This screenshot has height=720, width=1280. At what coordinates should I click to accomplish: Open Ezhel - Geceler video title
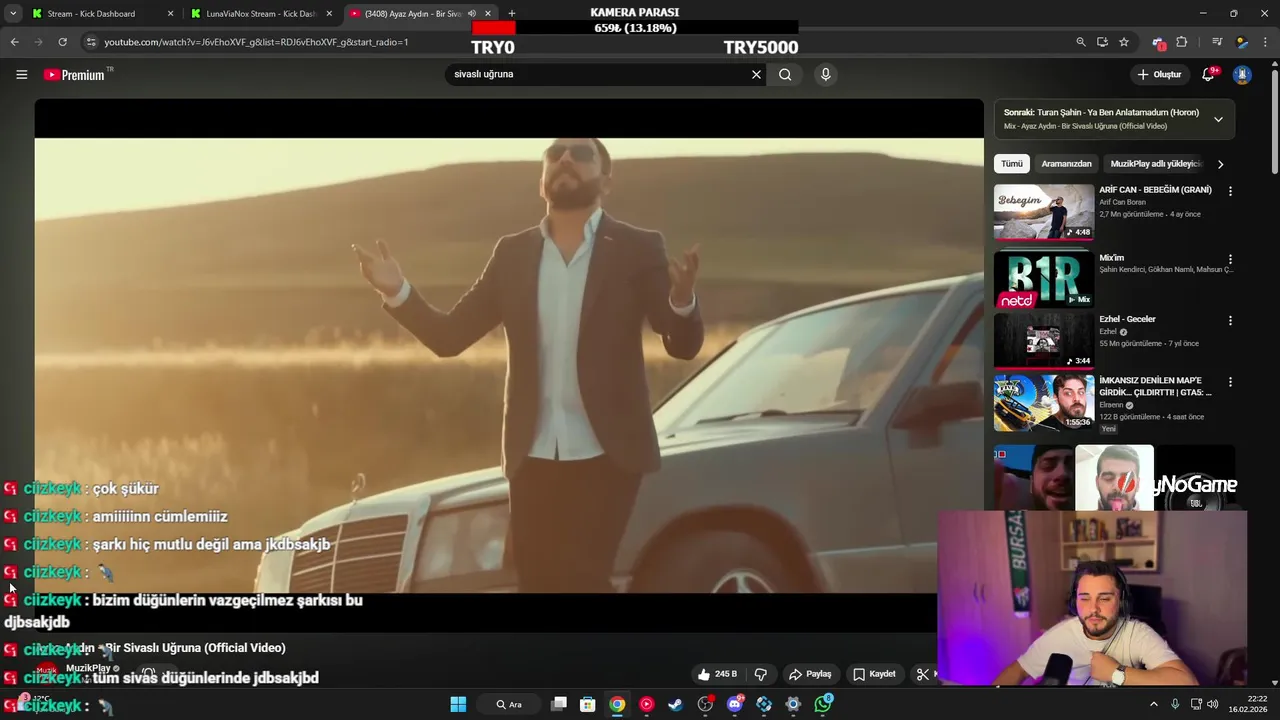click(1127, 319)
